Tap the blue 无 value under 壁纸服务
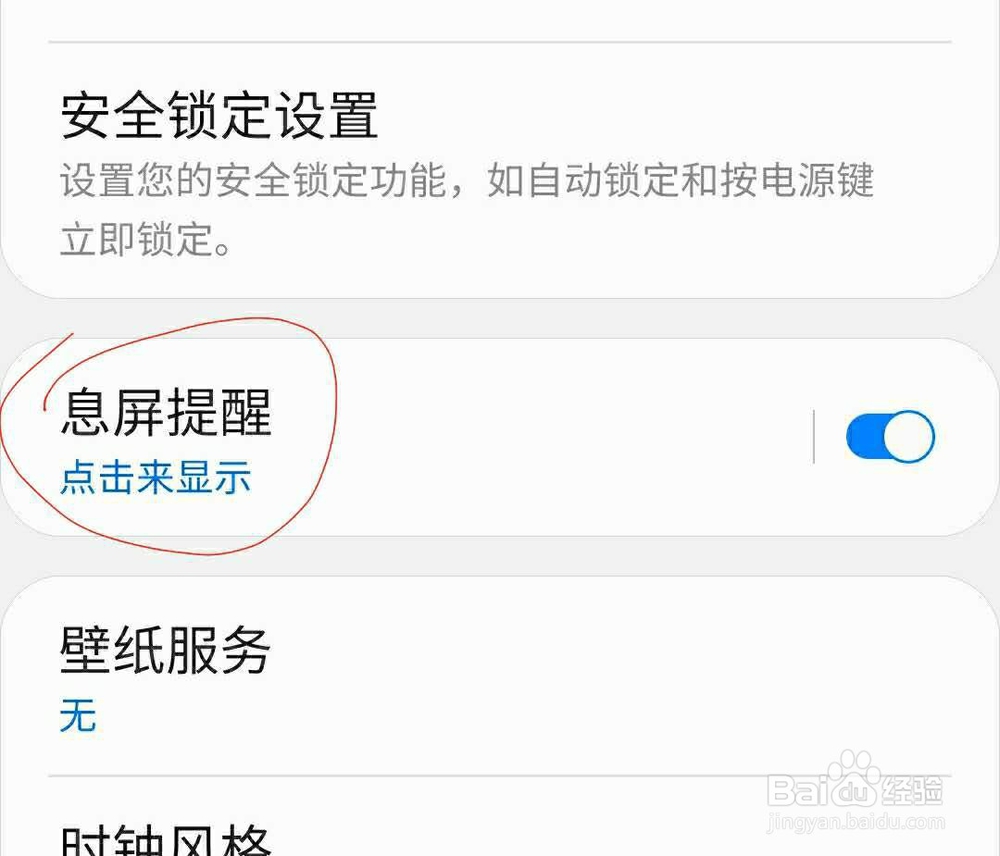 coord(78,714)
